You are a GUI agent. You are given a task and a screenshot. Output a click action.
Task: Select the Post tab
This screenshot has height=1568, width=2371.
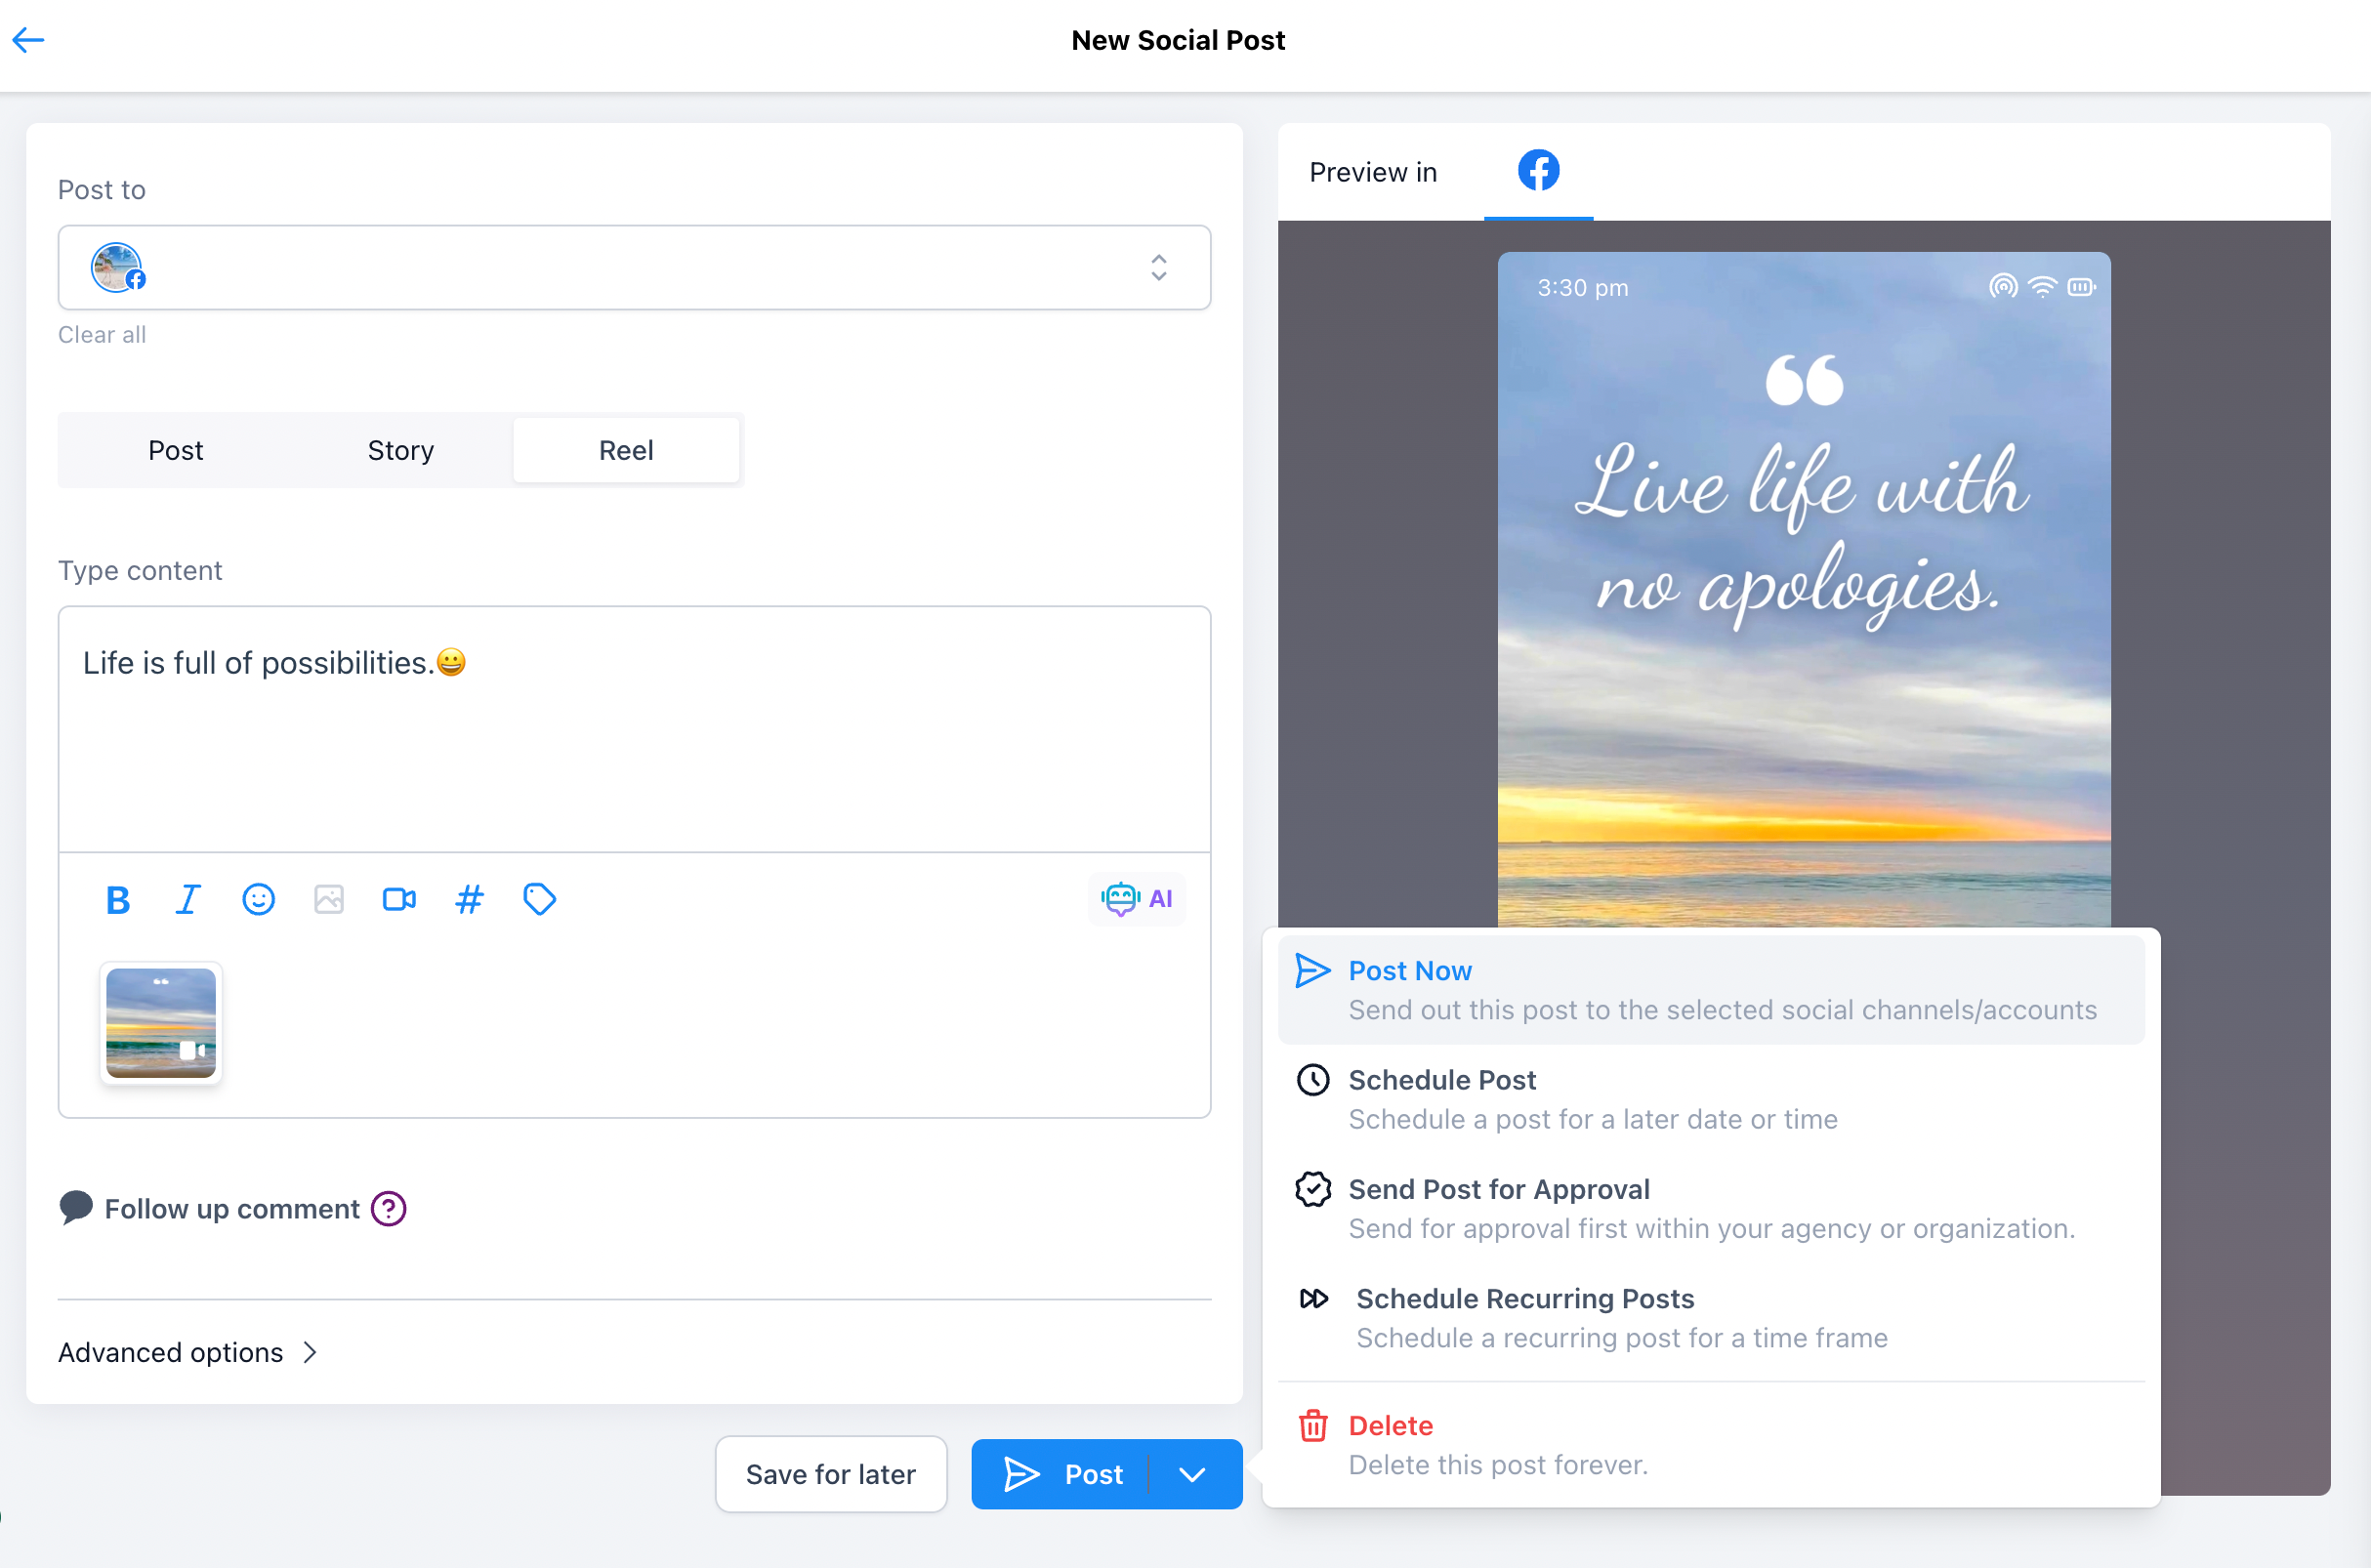tap(175, 450)
